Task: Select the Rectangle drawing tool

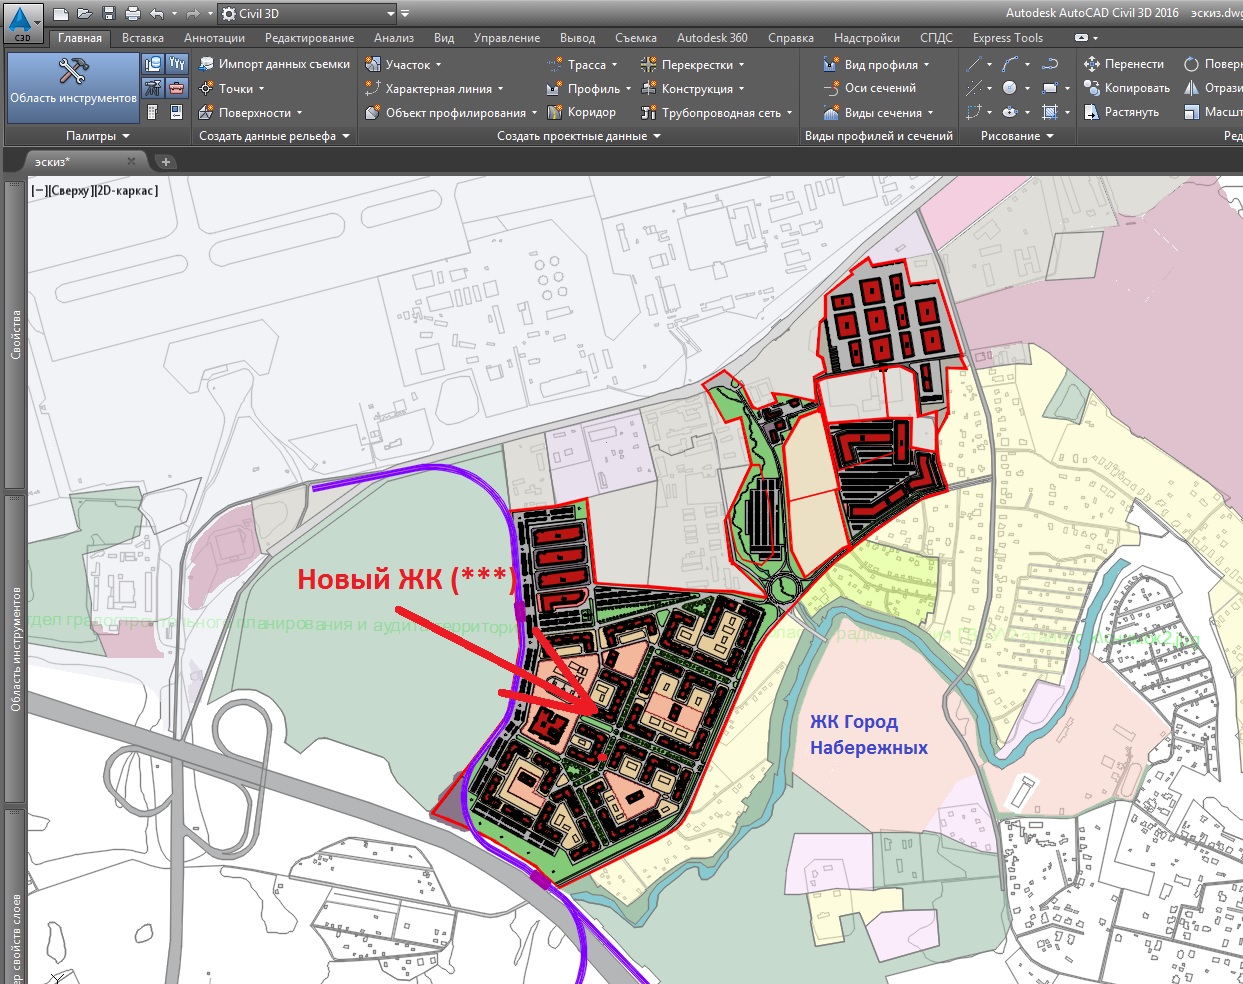Action: (1049, 88)
